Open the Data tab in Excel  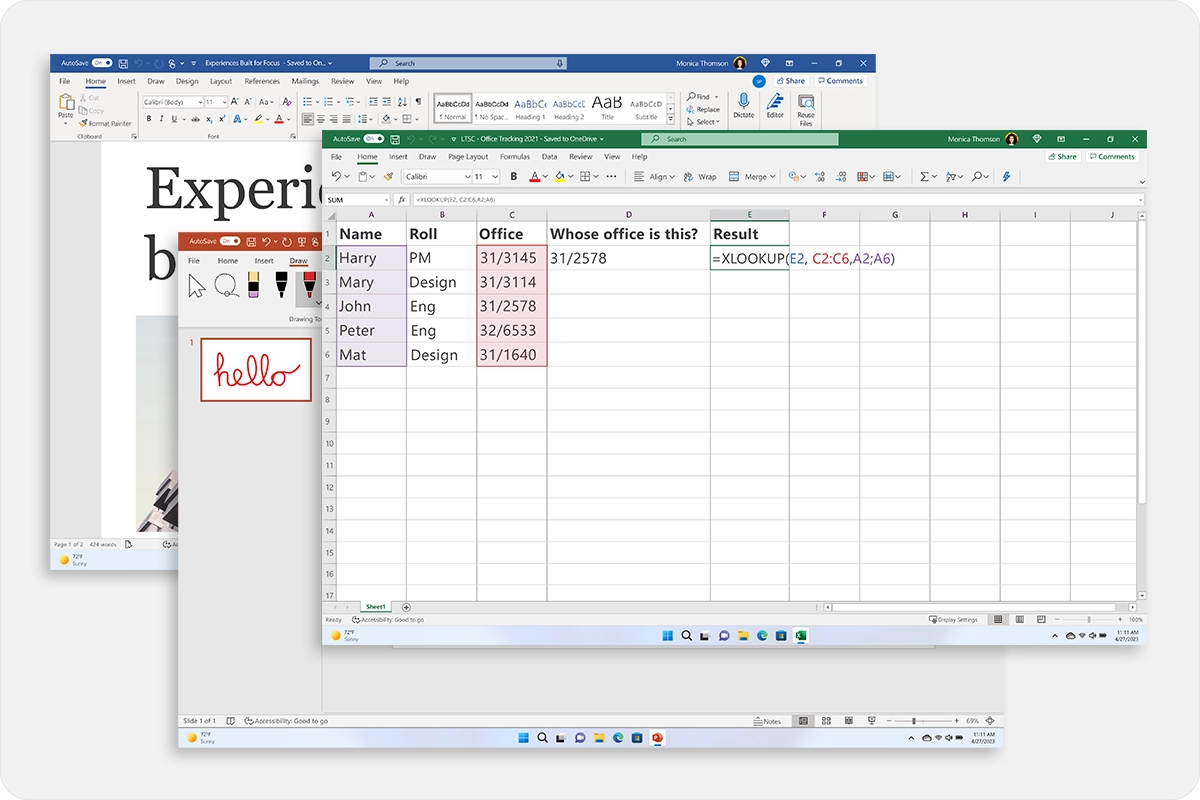[x=549, y=157]
